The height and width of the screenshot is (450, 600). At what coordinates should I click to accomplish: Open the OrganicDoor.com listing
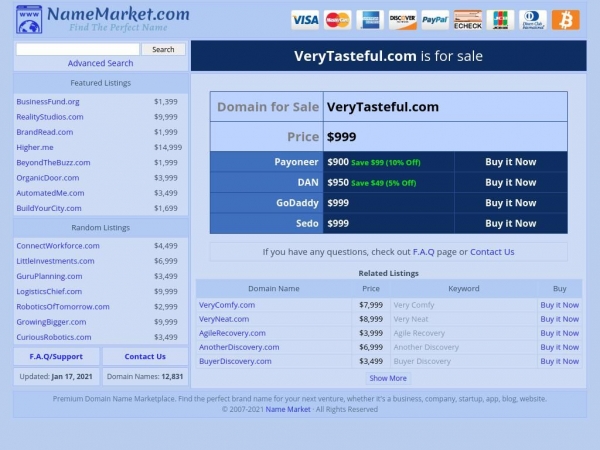(48, 178)
